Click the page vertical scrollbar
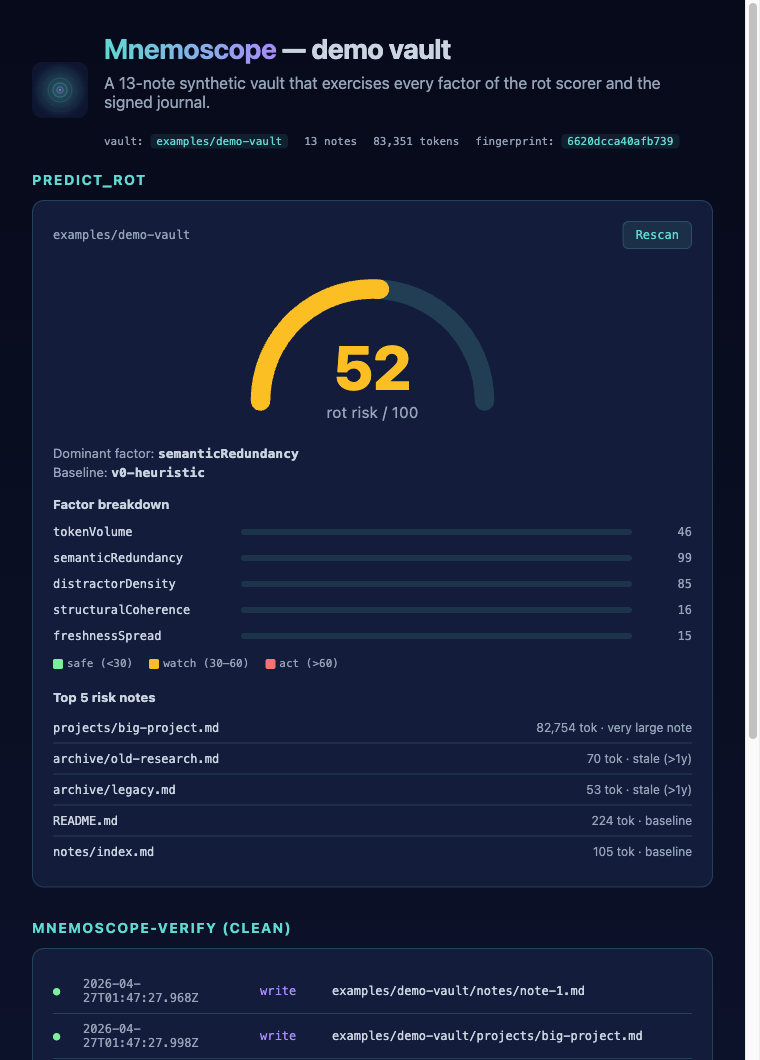Image resolution: width=760 pixels, height=1060 pixels. point(753,370)
